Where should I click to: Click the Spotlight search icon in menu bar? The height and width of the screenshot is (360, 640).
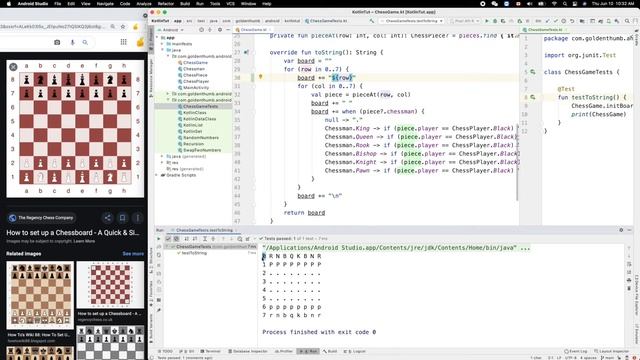tap(565, 4)
